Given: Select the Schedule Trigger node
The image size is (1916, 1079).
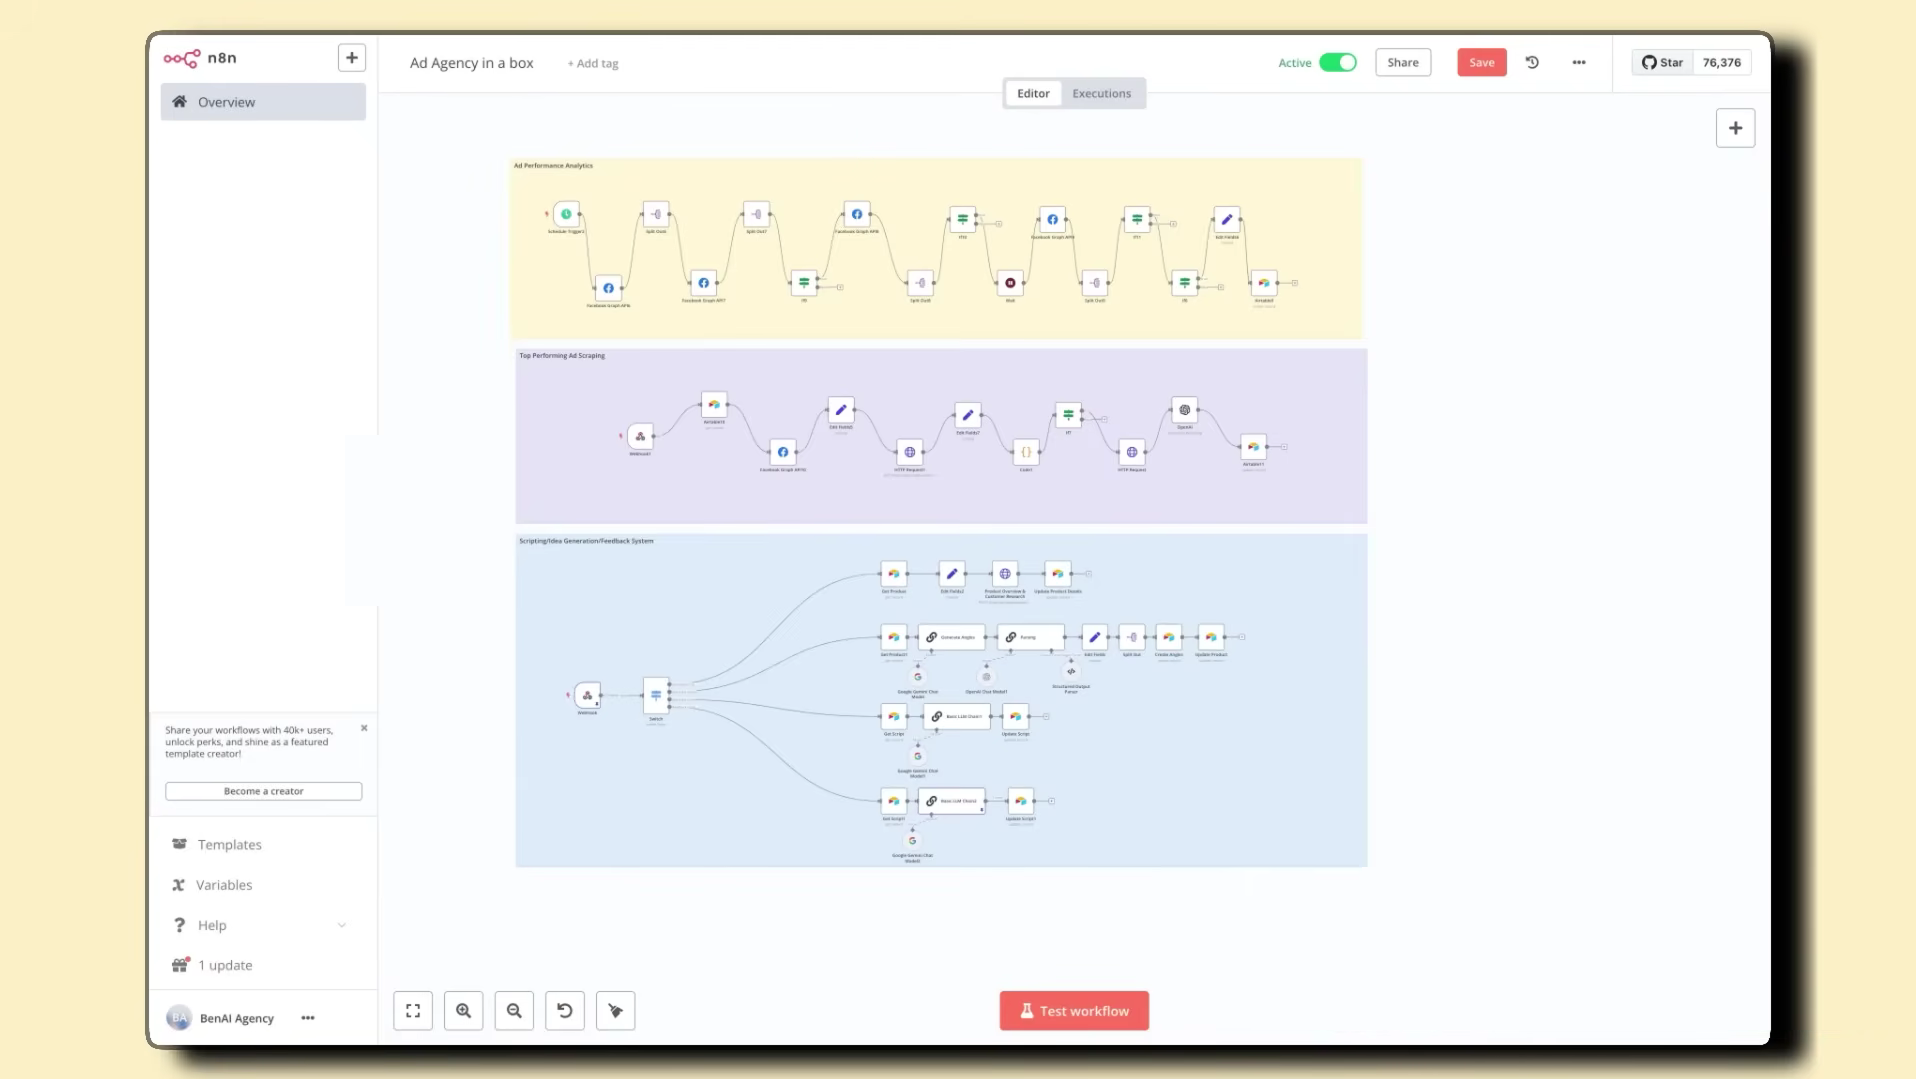Looking at the screenshot, I should point(566,214).
